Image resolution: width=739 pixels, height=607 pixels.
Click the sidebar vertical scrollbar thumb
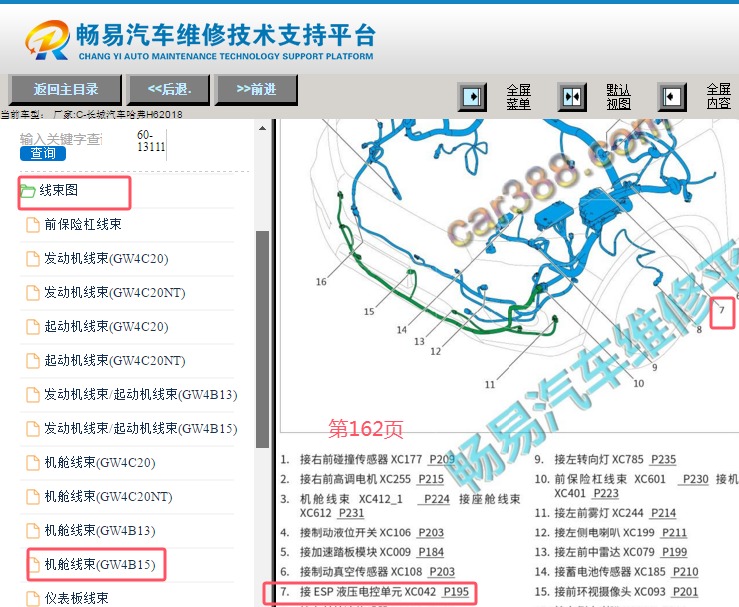click(263, 339)
